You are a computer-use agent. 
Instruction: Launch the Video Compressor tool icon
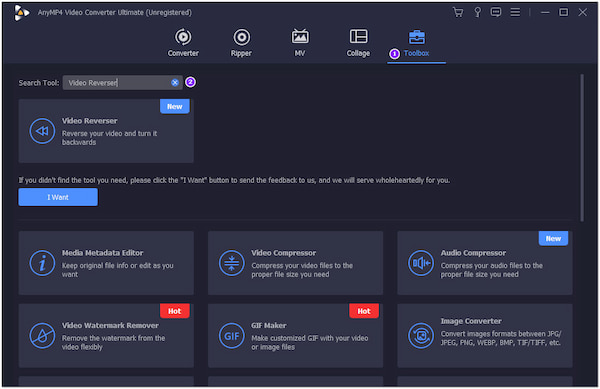click(x=232, y=263)
